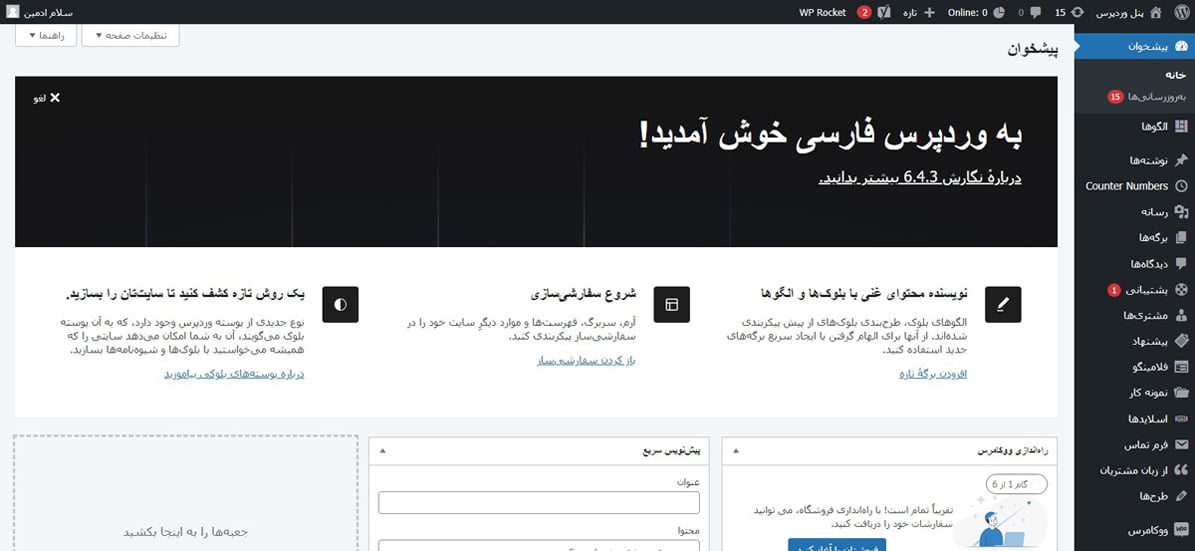Image resolution: width=1195 pixels, height=551 pixels.
Task: Dismiss the welcome panel with لغو
Action: coord(46,98)
